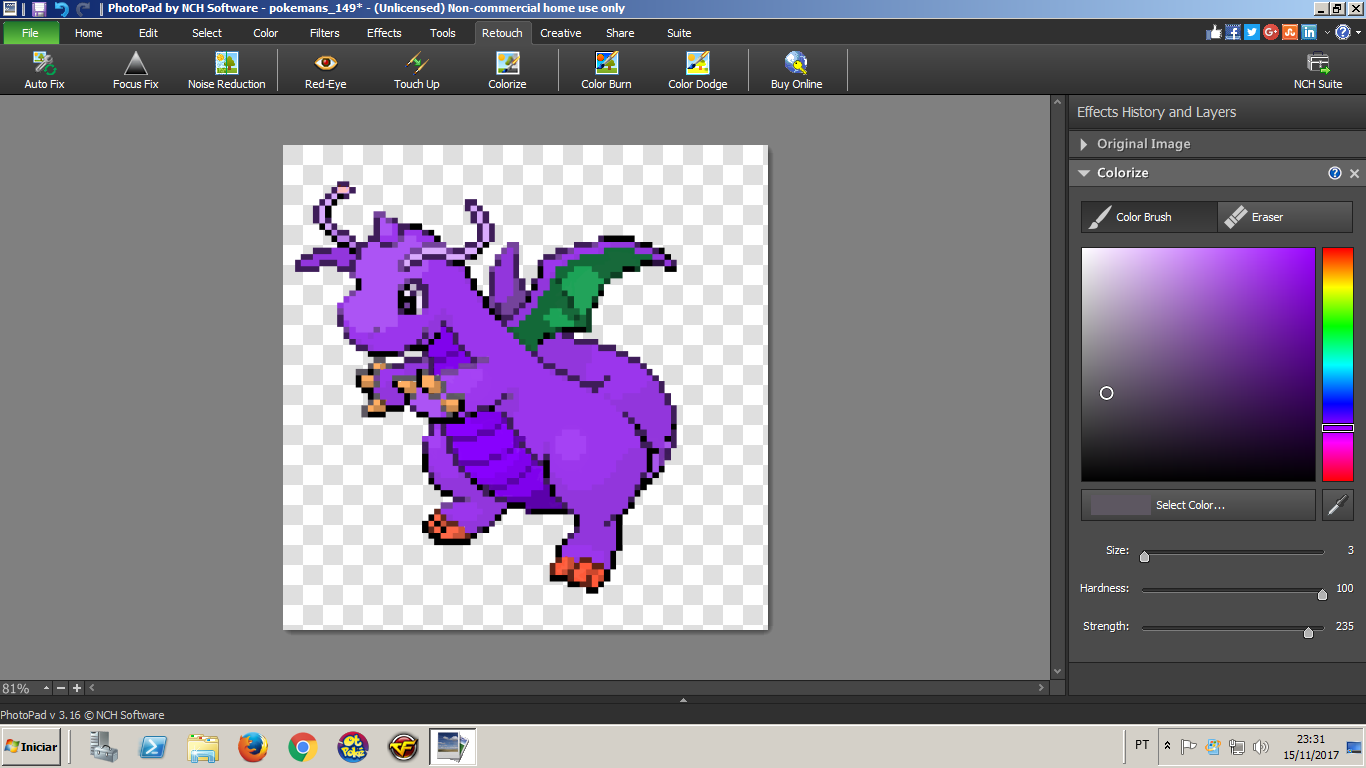Adjust the Hardness slider
This screenshot has height=768, width=1366.
(x=1233, y=589)
